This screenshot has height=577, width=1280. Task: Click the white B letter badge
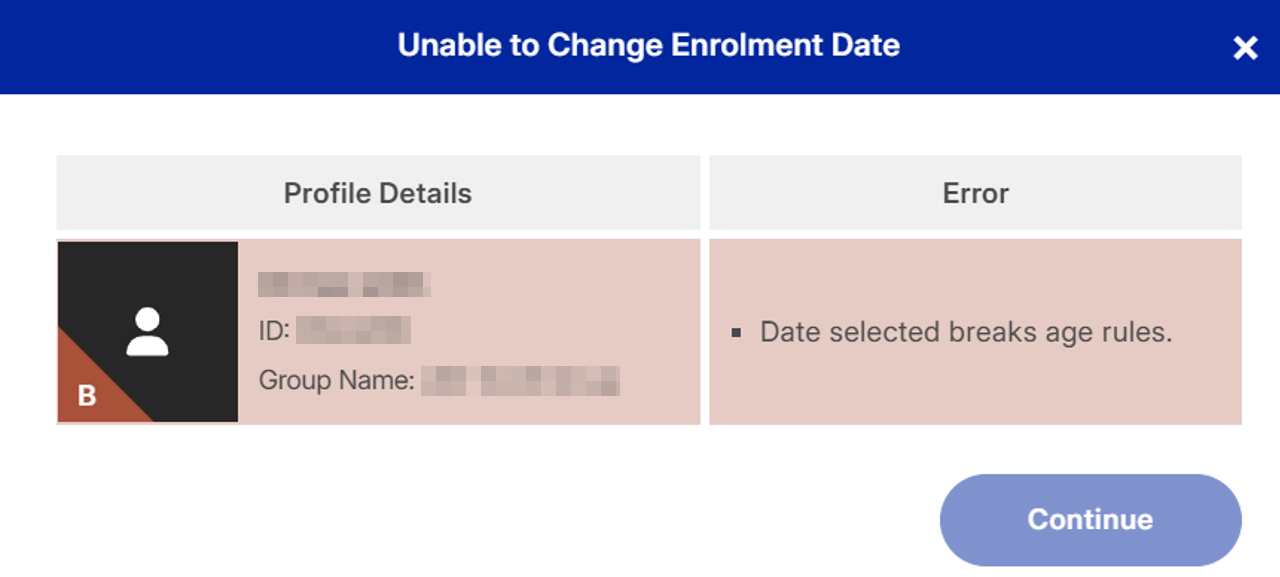click(x=87, y=396)
